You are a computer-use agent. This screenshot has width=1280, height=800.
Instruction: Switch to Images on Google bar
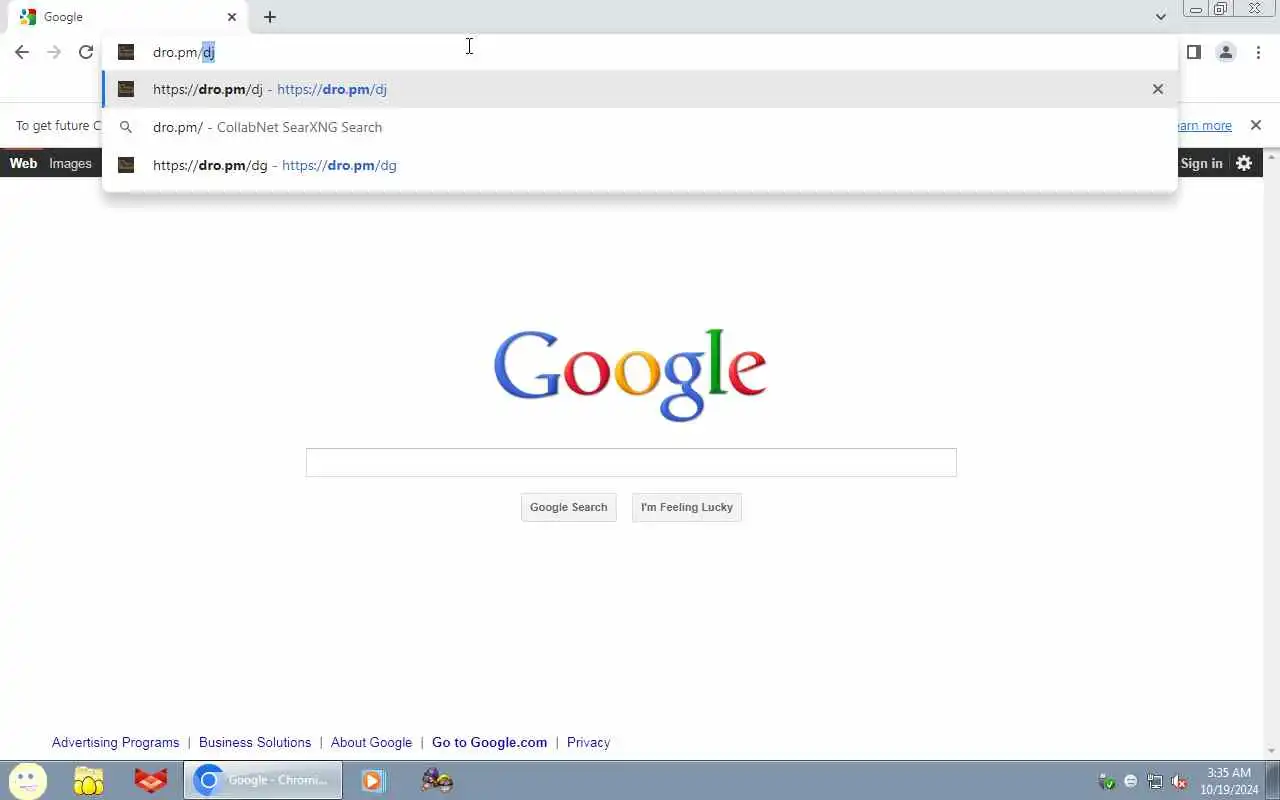tap(70, 163)
